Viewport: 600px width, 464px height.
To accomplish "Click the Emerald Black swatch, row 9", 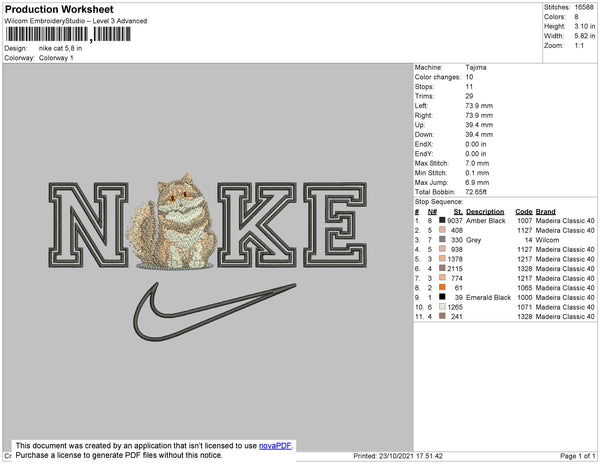I will click(x=442, y=297).
